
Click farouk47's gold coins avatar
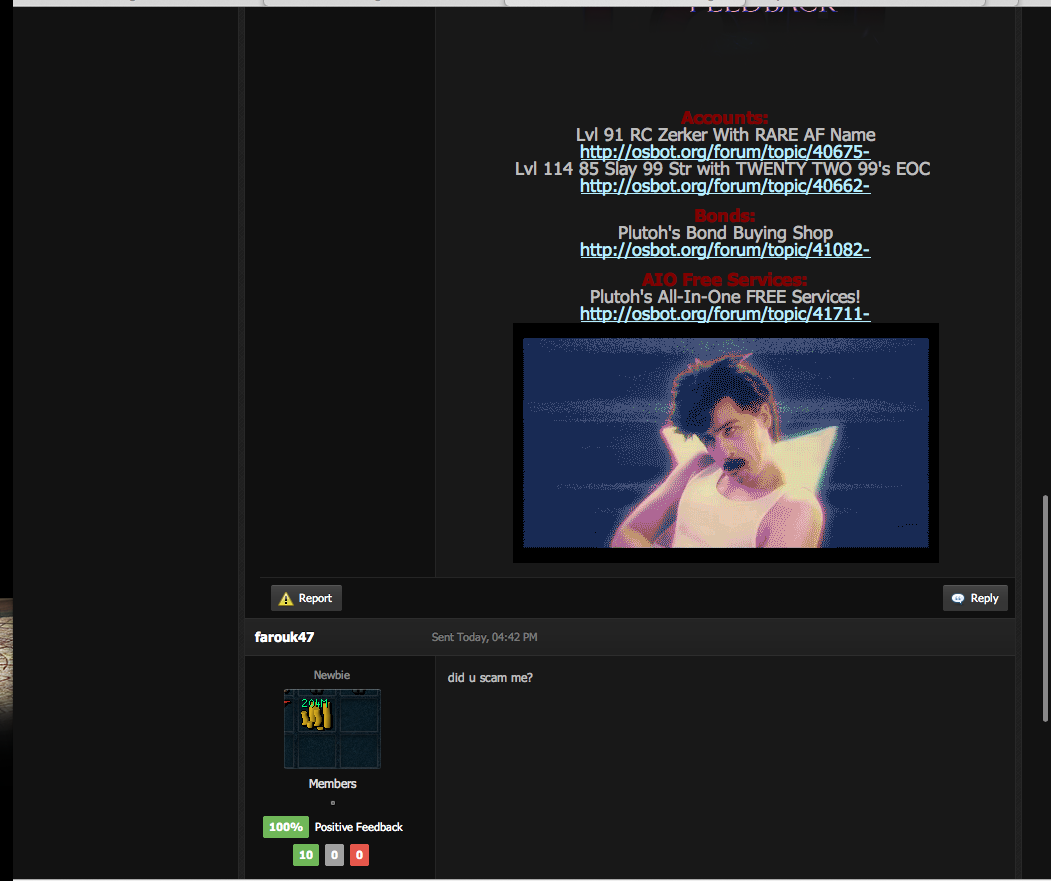pos(332,729)
